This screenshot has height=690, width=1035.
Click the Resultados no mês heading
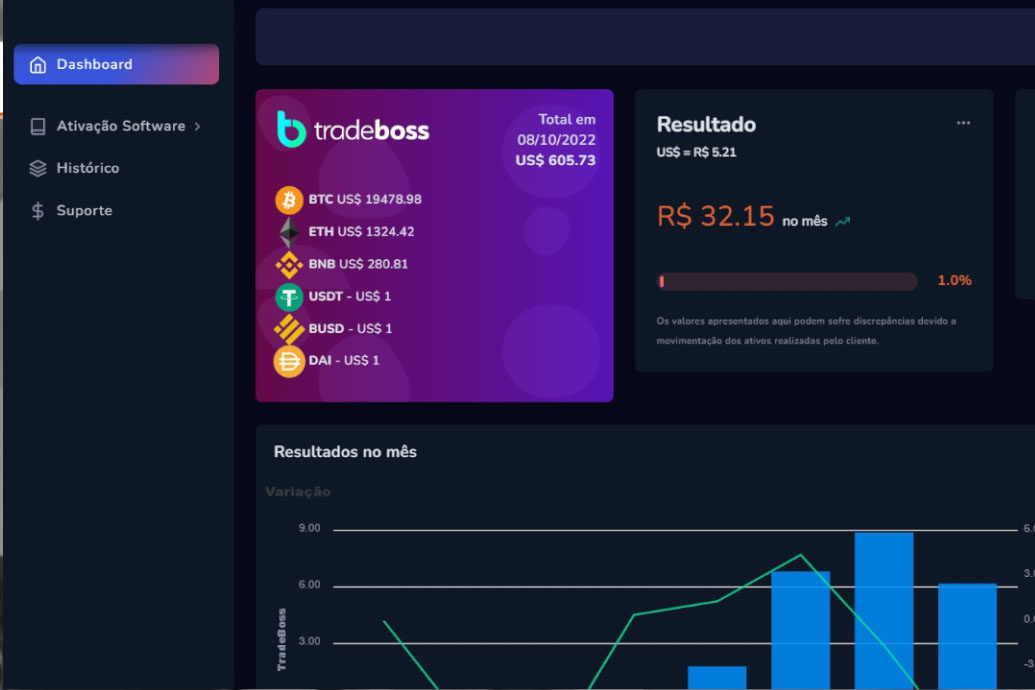coord(345,452)
